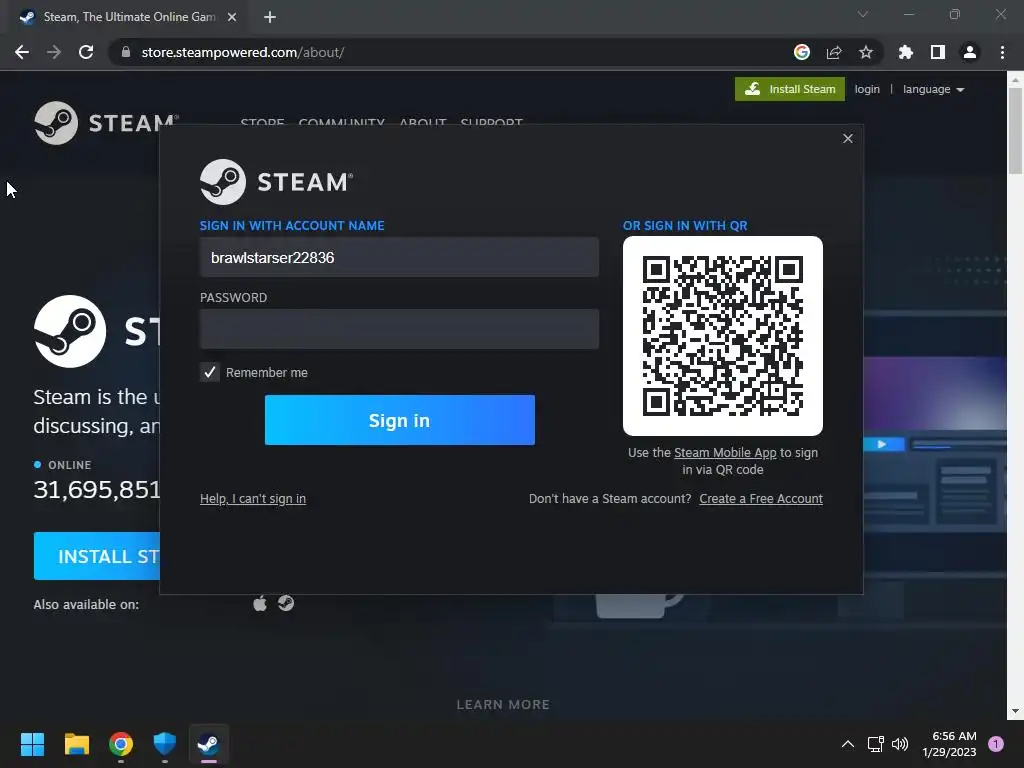Image resolution: width=1024 pixels, height=768 pixels.
Task: Open Help, I can't sign in link
Action: (x=253, y=498)
